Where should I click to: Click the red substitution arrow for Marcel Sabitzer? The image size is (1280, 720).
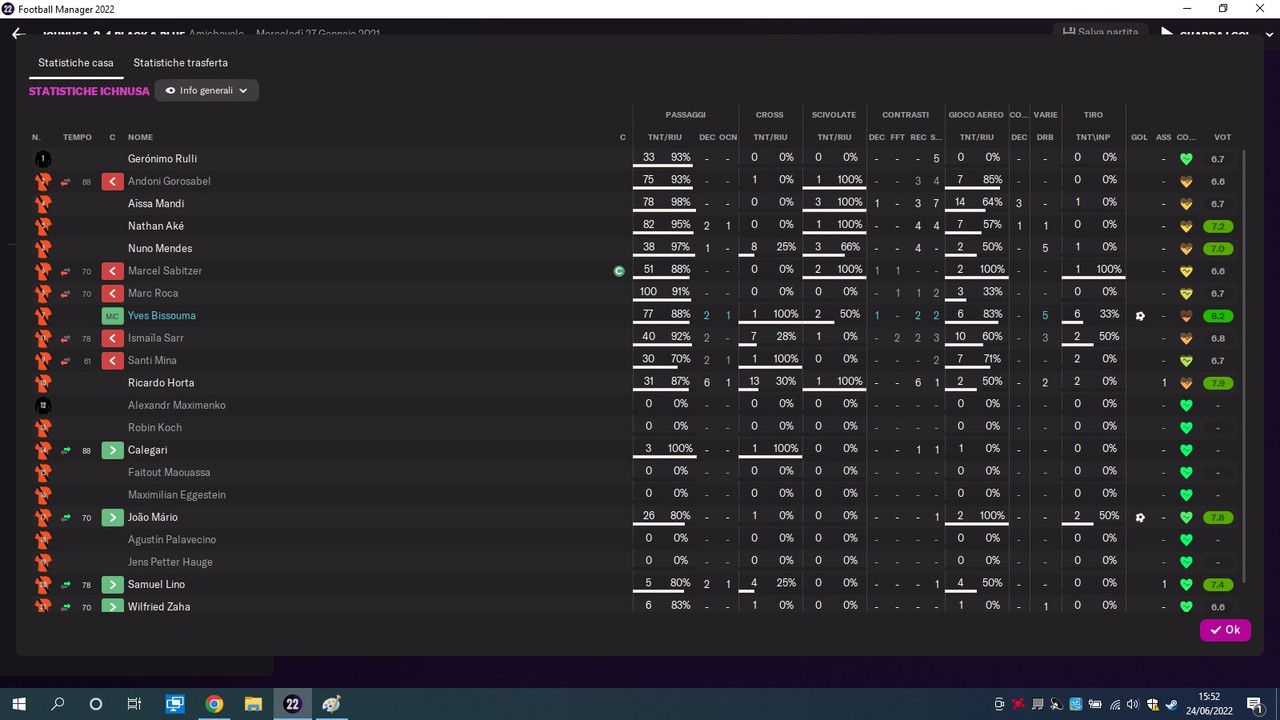112,271
